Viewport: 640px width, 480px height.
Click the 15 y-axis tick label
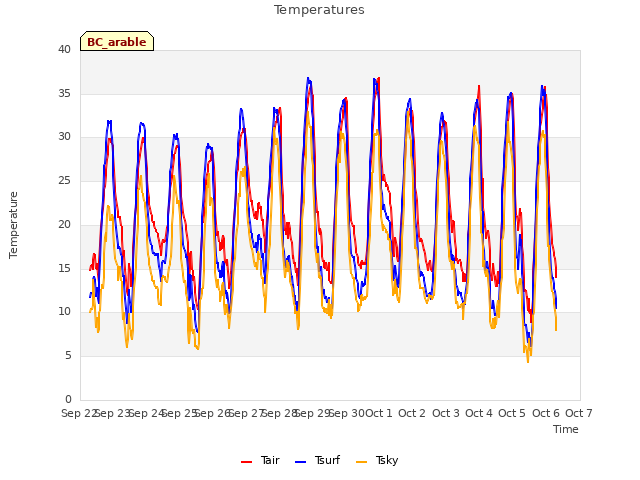(64, 268)
